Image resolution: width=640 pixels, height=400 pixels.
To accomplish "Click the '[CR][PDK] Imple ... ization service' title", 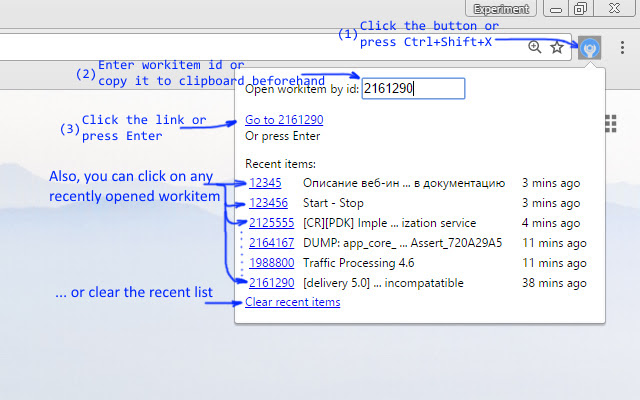I will pyautogui.click(x=389, y=223).
